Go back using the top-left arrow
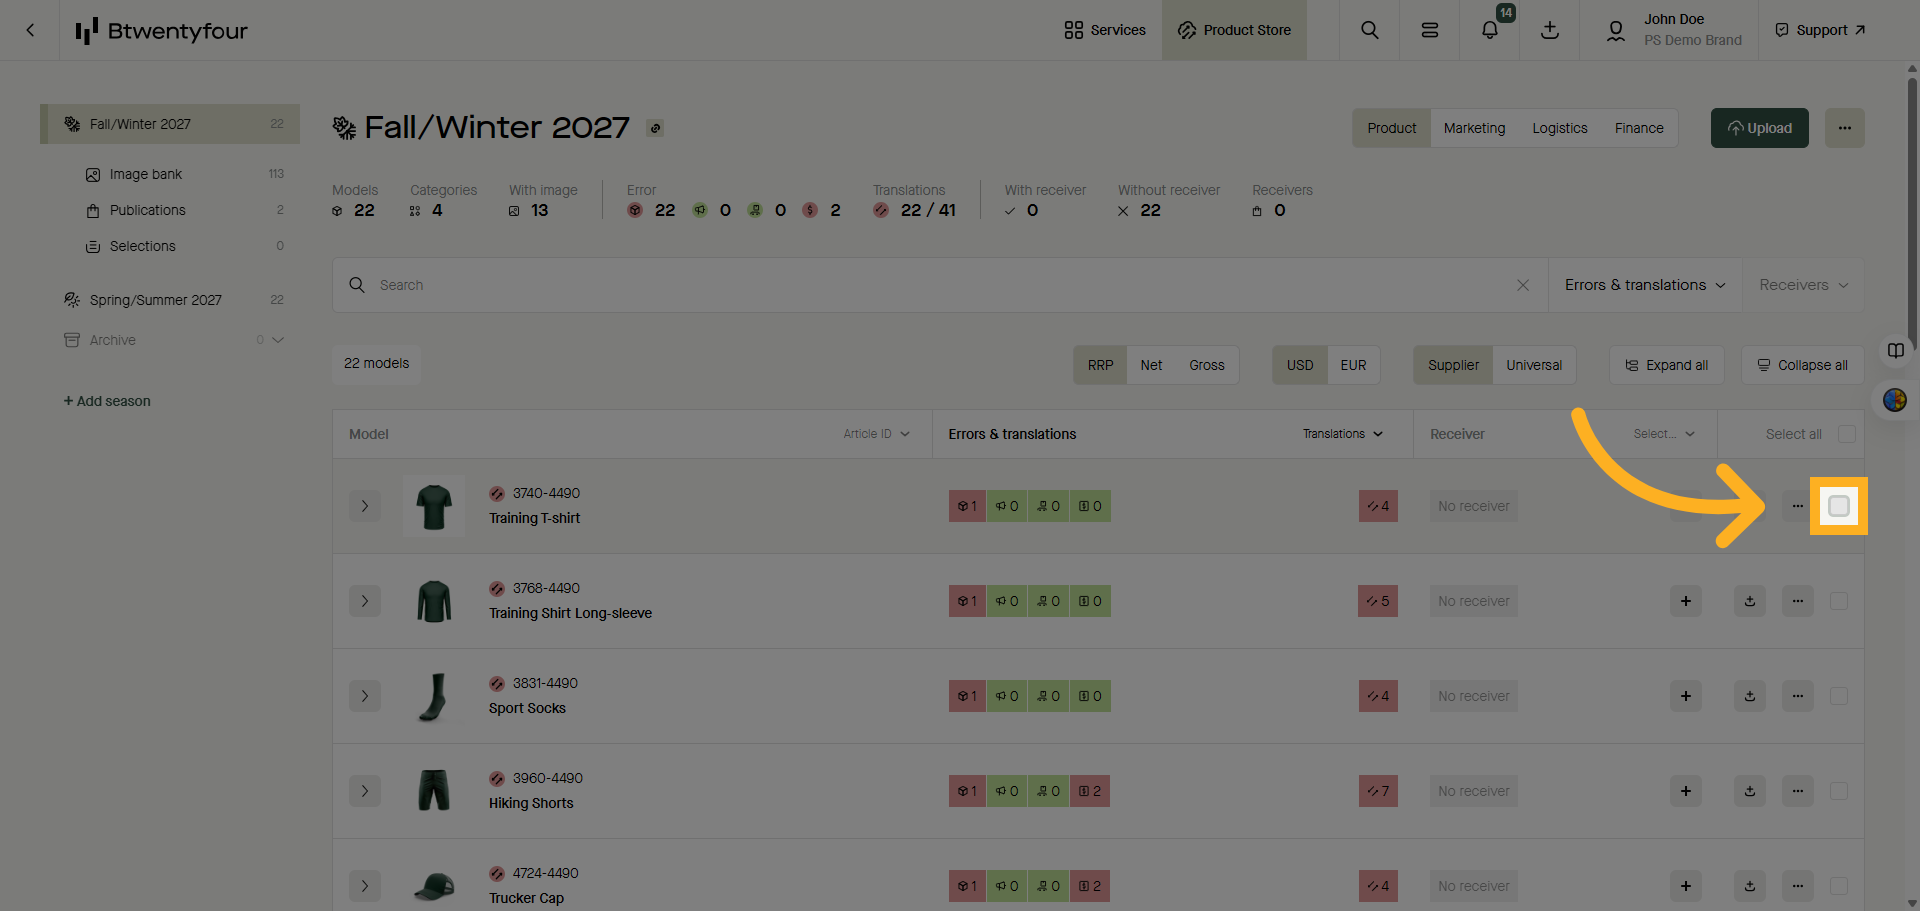 coord(30,30)
